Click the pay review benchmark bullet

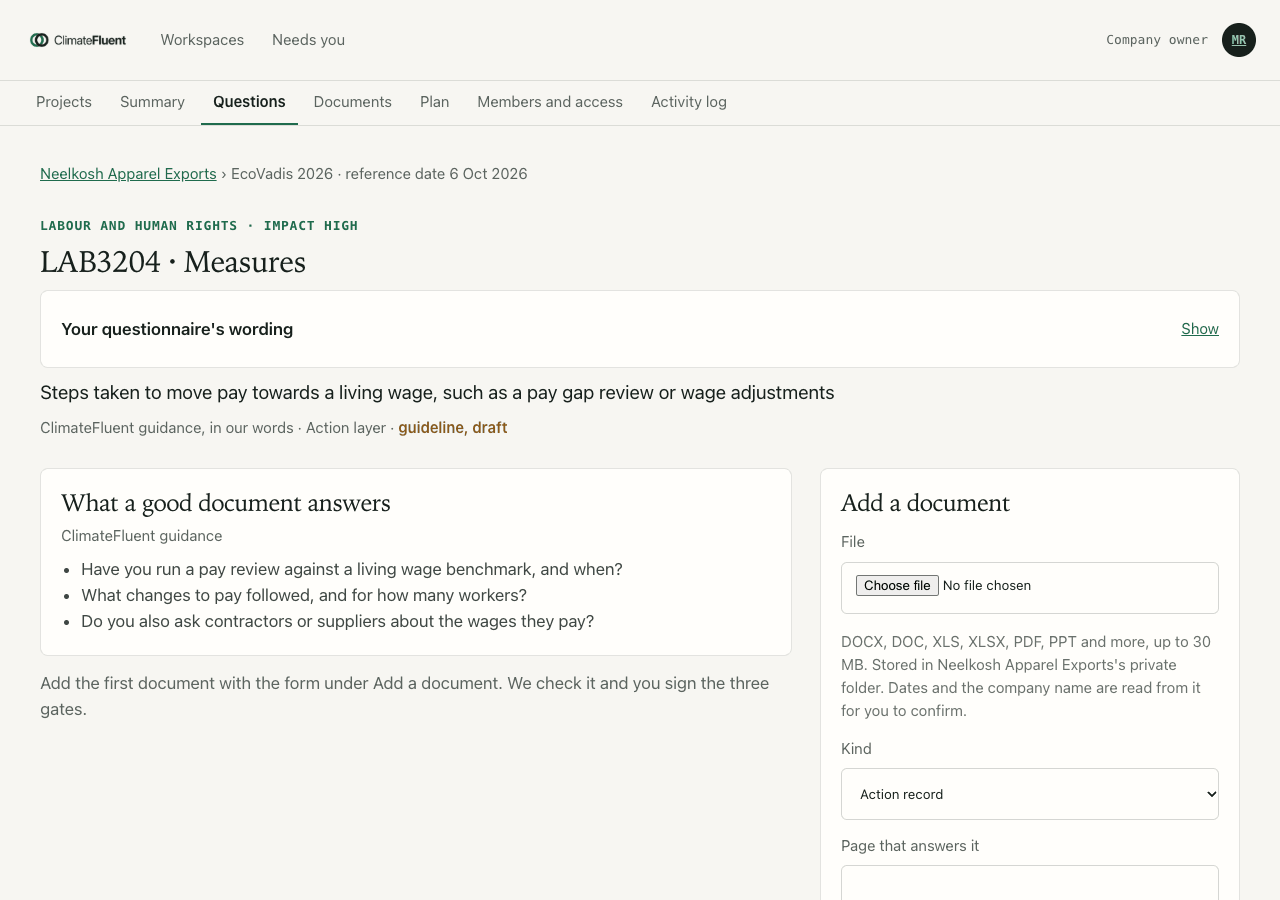click(x=352, y=570)
